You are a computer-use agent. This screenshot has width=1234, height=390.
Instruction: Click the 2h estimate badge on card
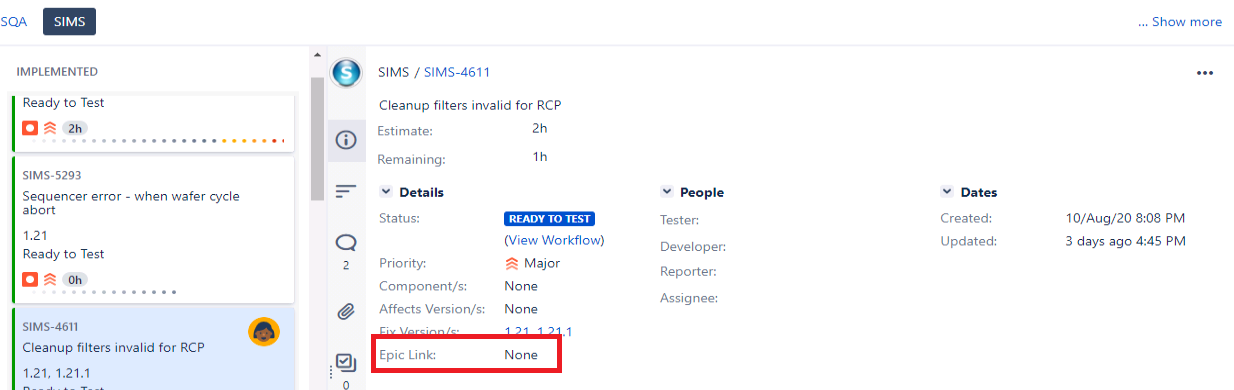pyautogui.click(x=75, y=128)
